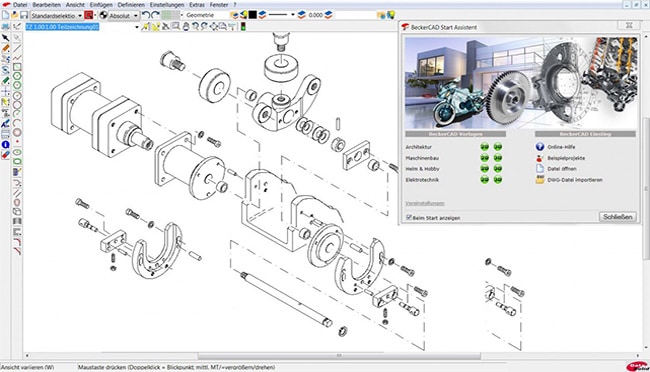This screenshot has width=650, height=372.
Task: Click the new file icon in the toolbar
Action: click(x=5, y=15)
